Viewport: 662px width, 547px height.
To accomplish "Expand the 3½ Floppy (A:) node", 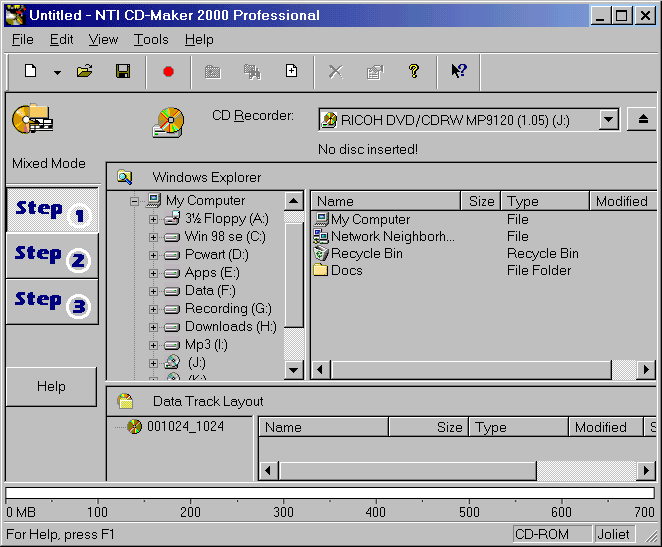I will [x=154, y=219].
